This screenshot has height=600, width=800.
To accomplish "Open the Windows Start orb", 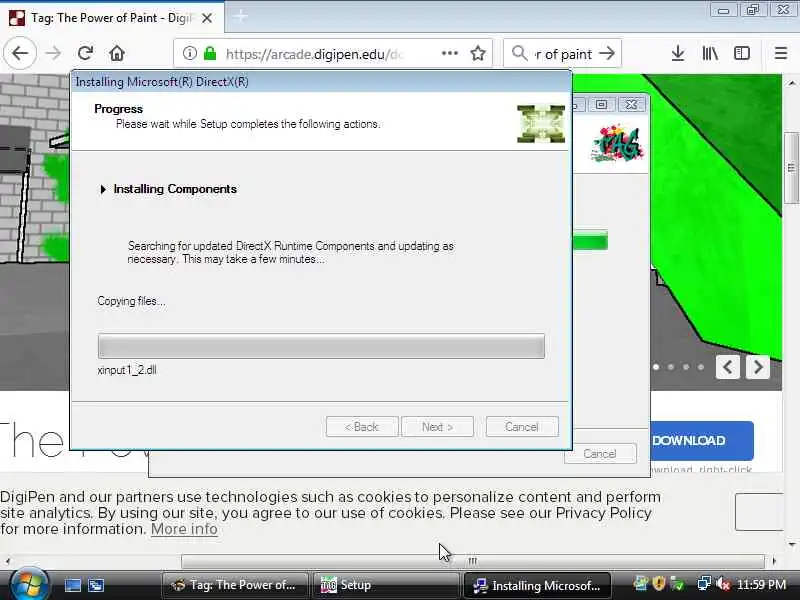I will (28, 585).
